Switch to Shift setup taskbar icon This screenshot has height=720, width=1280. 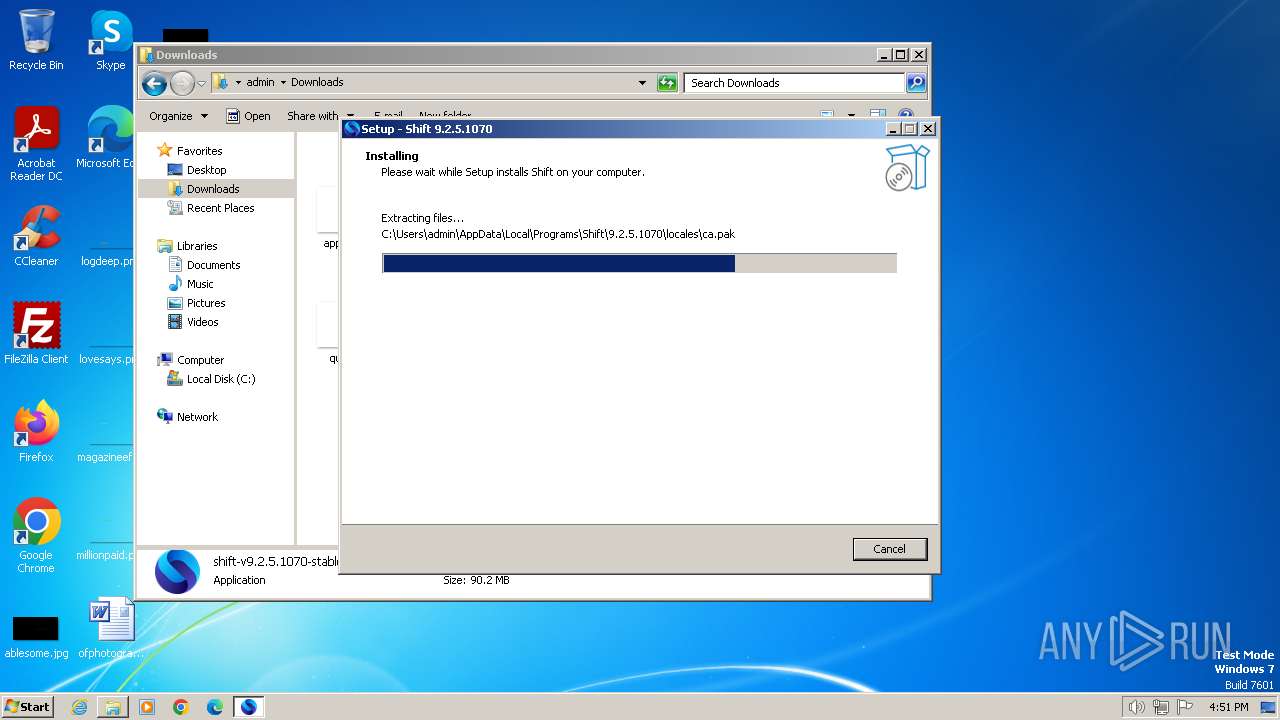click(249, 707)
